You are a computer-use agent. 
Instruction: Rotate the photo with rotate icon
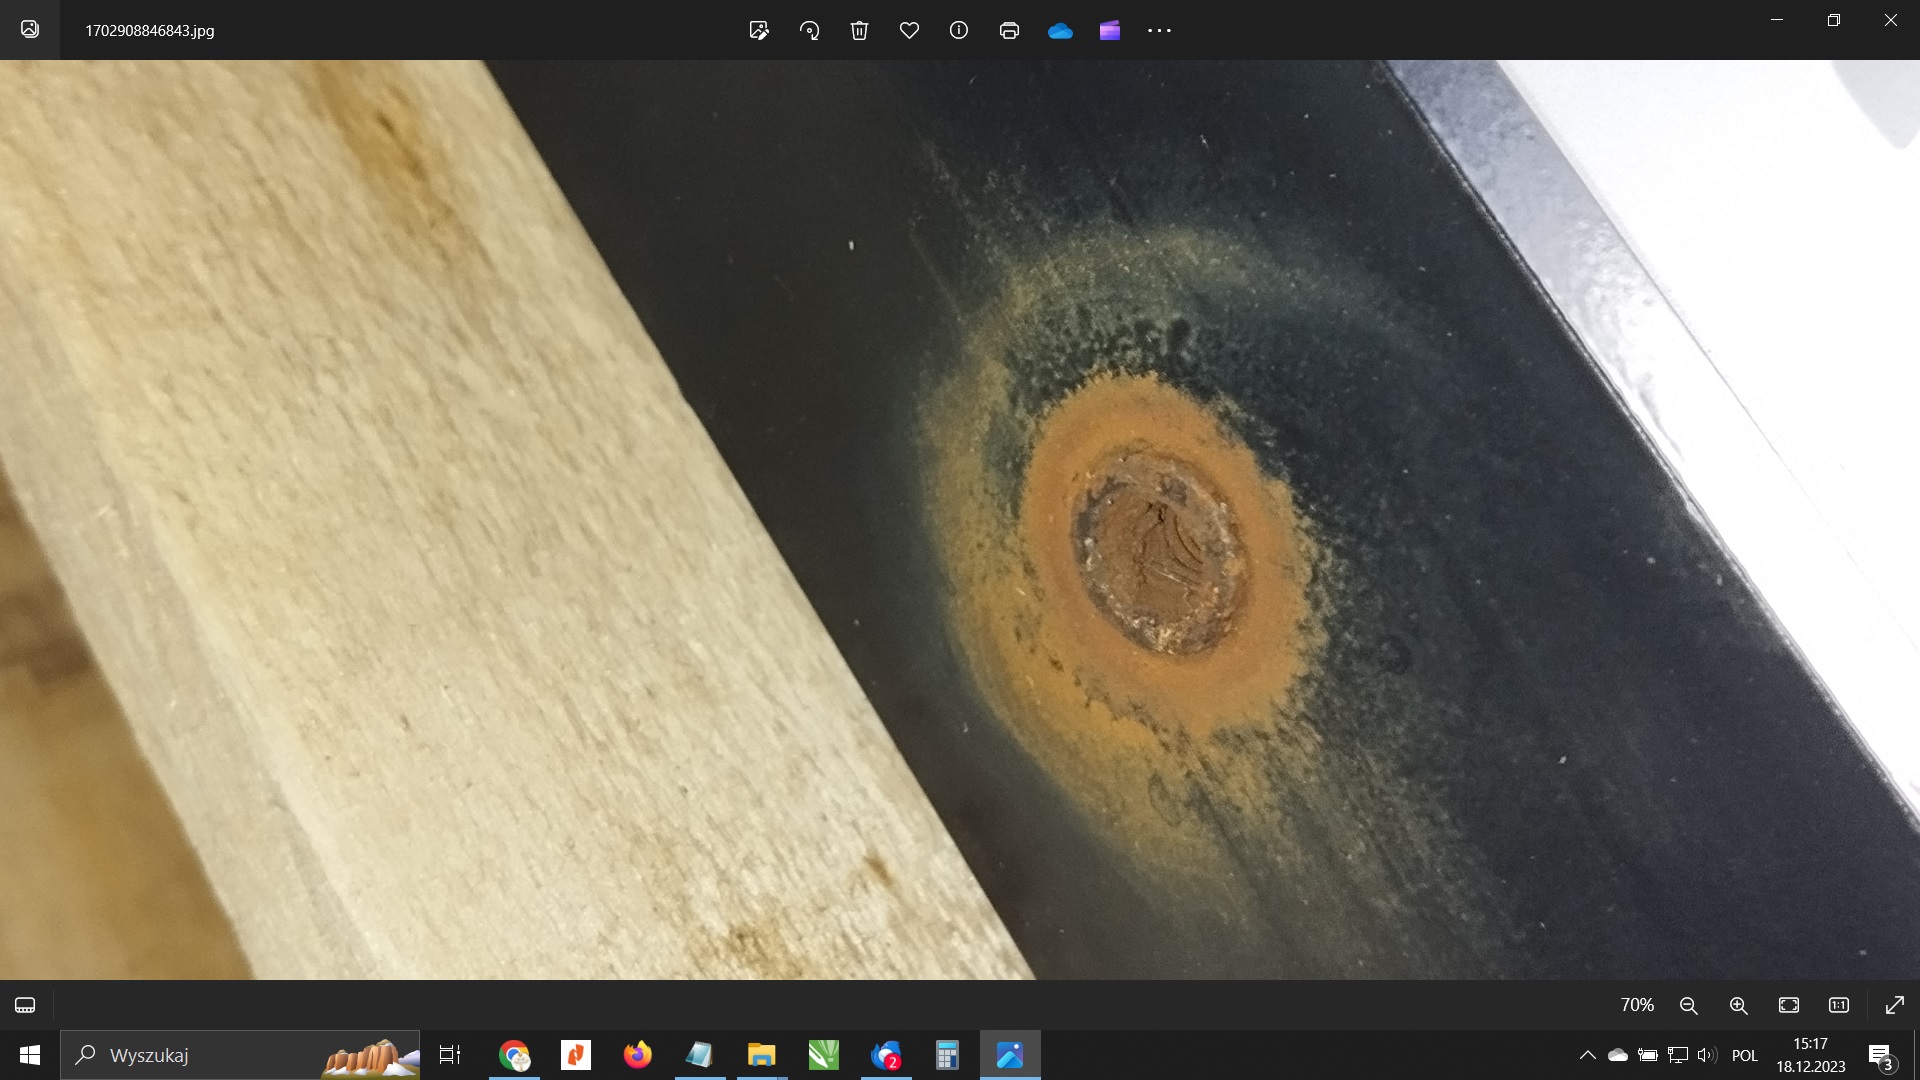pyautogui.click(x=809, y=30)
